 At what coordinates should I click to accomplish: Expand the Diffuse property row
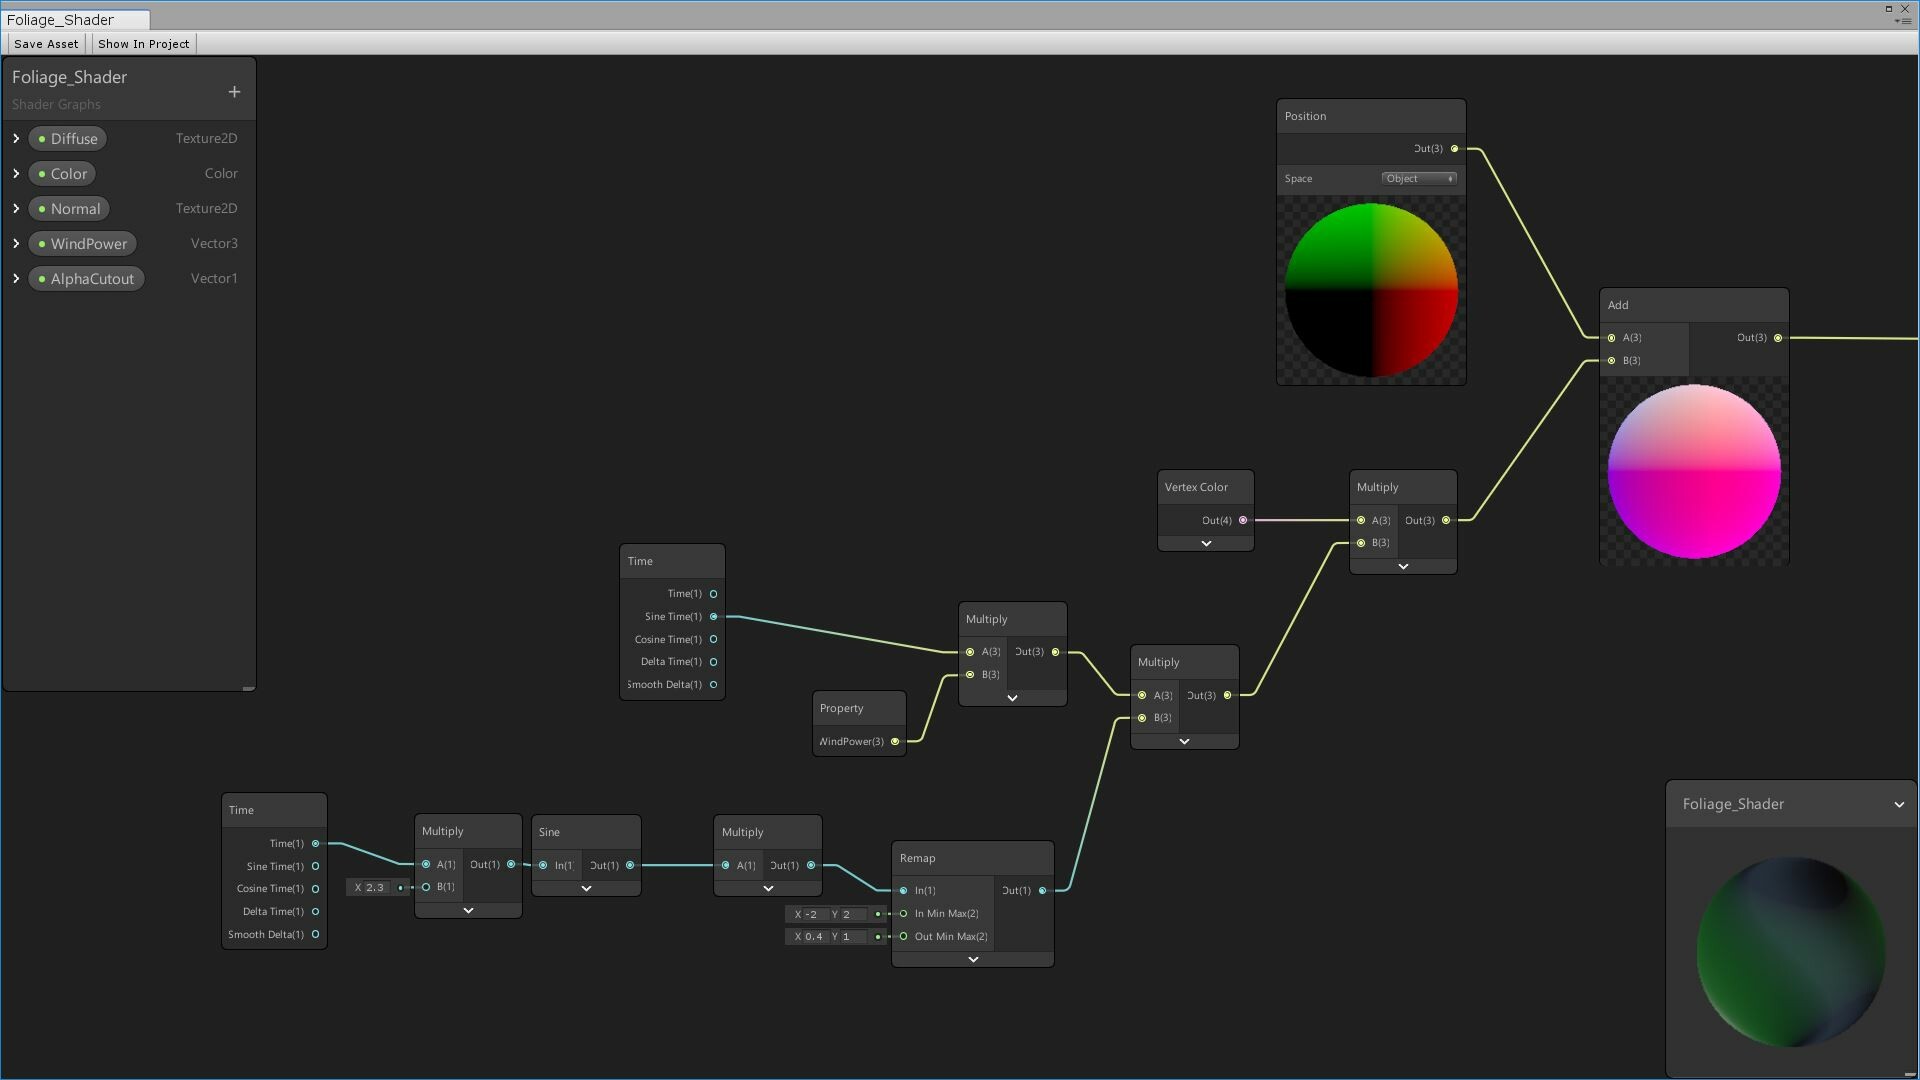(16, 139)
